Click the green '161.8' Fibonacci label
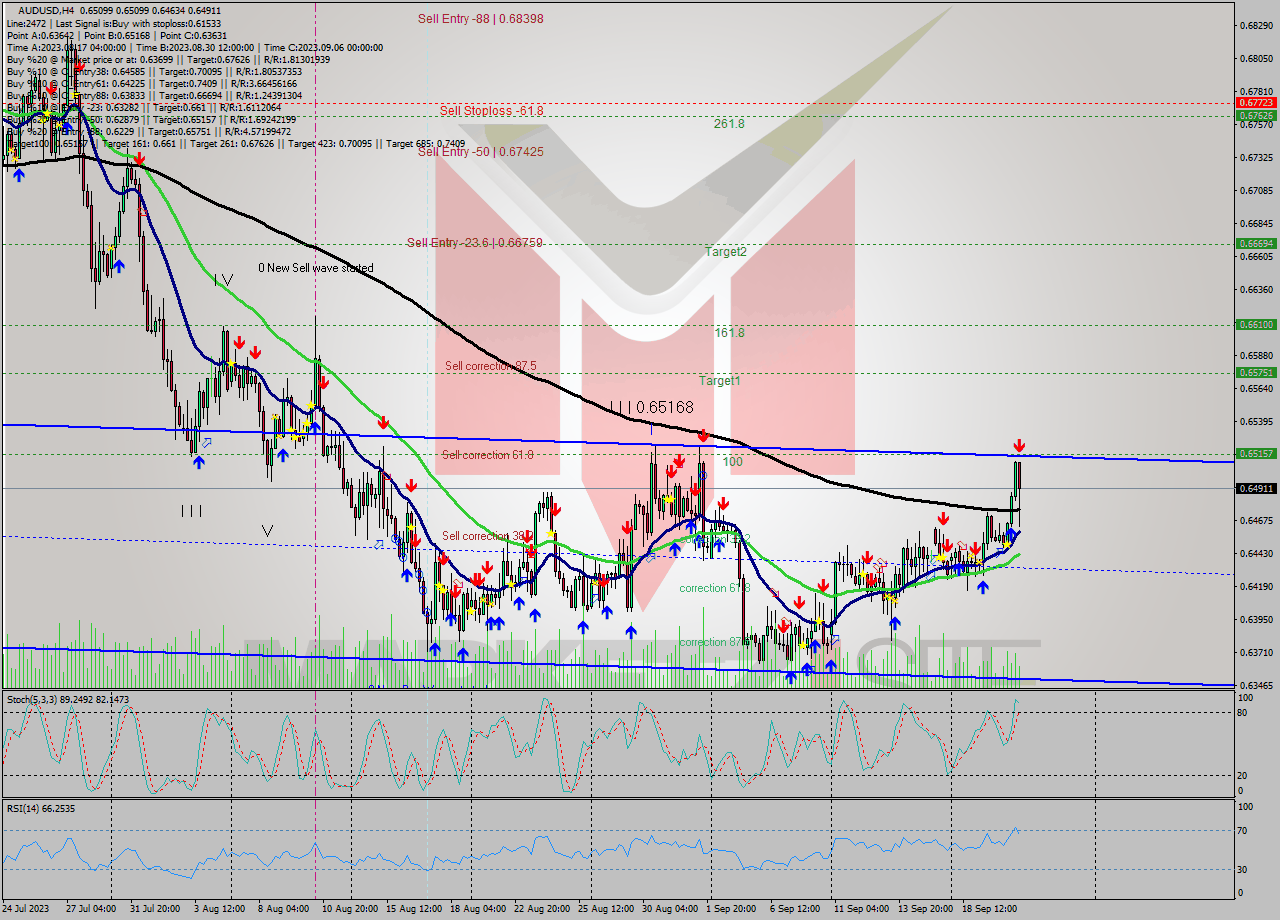The height and width of the screenshot is (920, 1280). point(729,333)
